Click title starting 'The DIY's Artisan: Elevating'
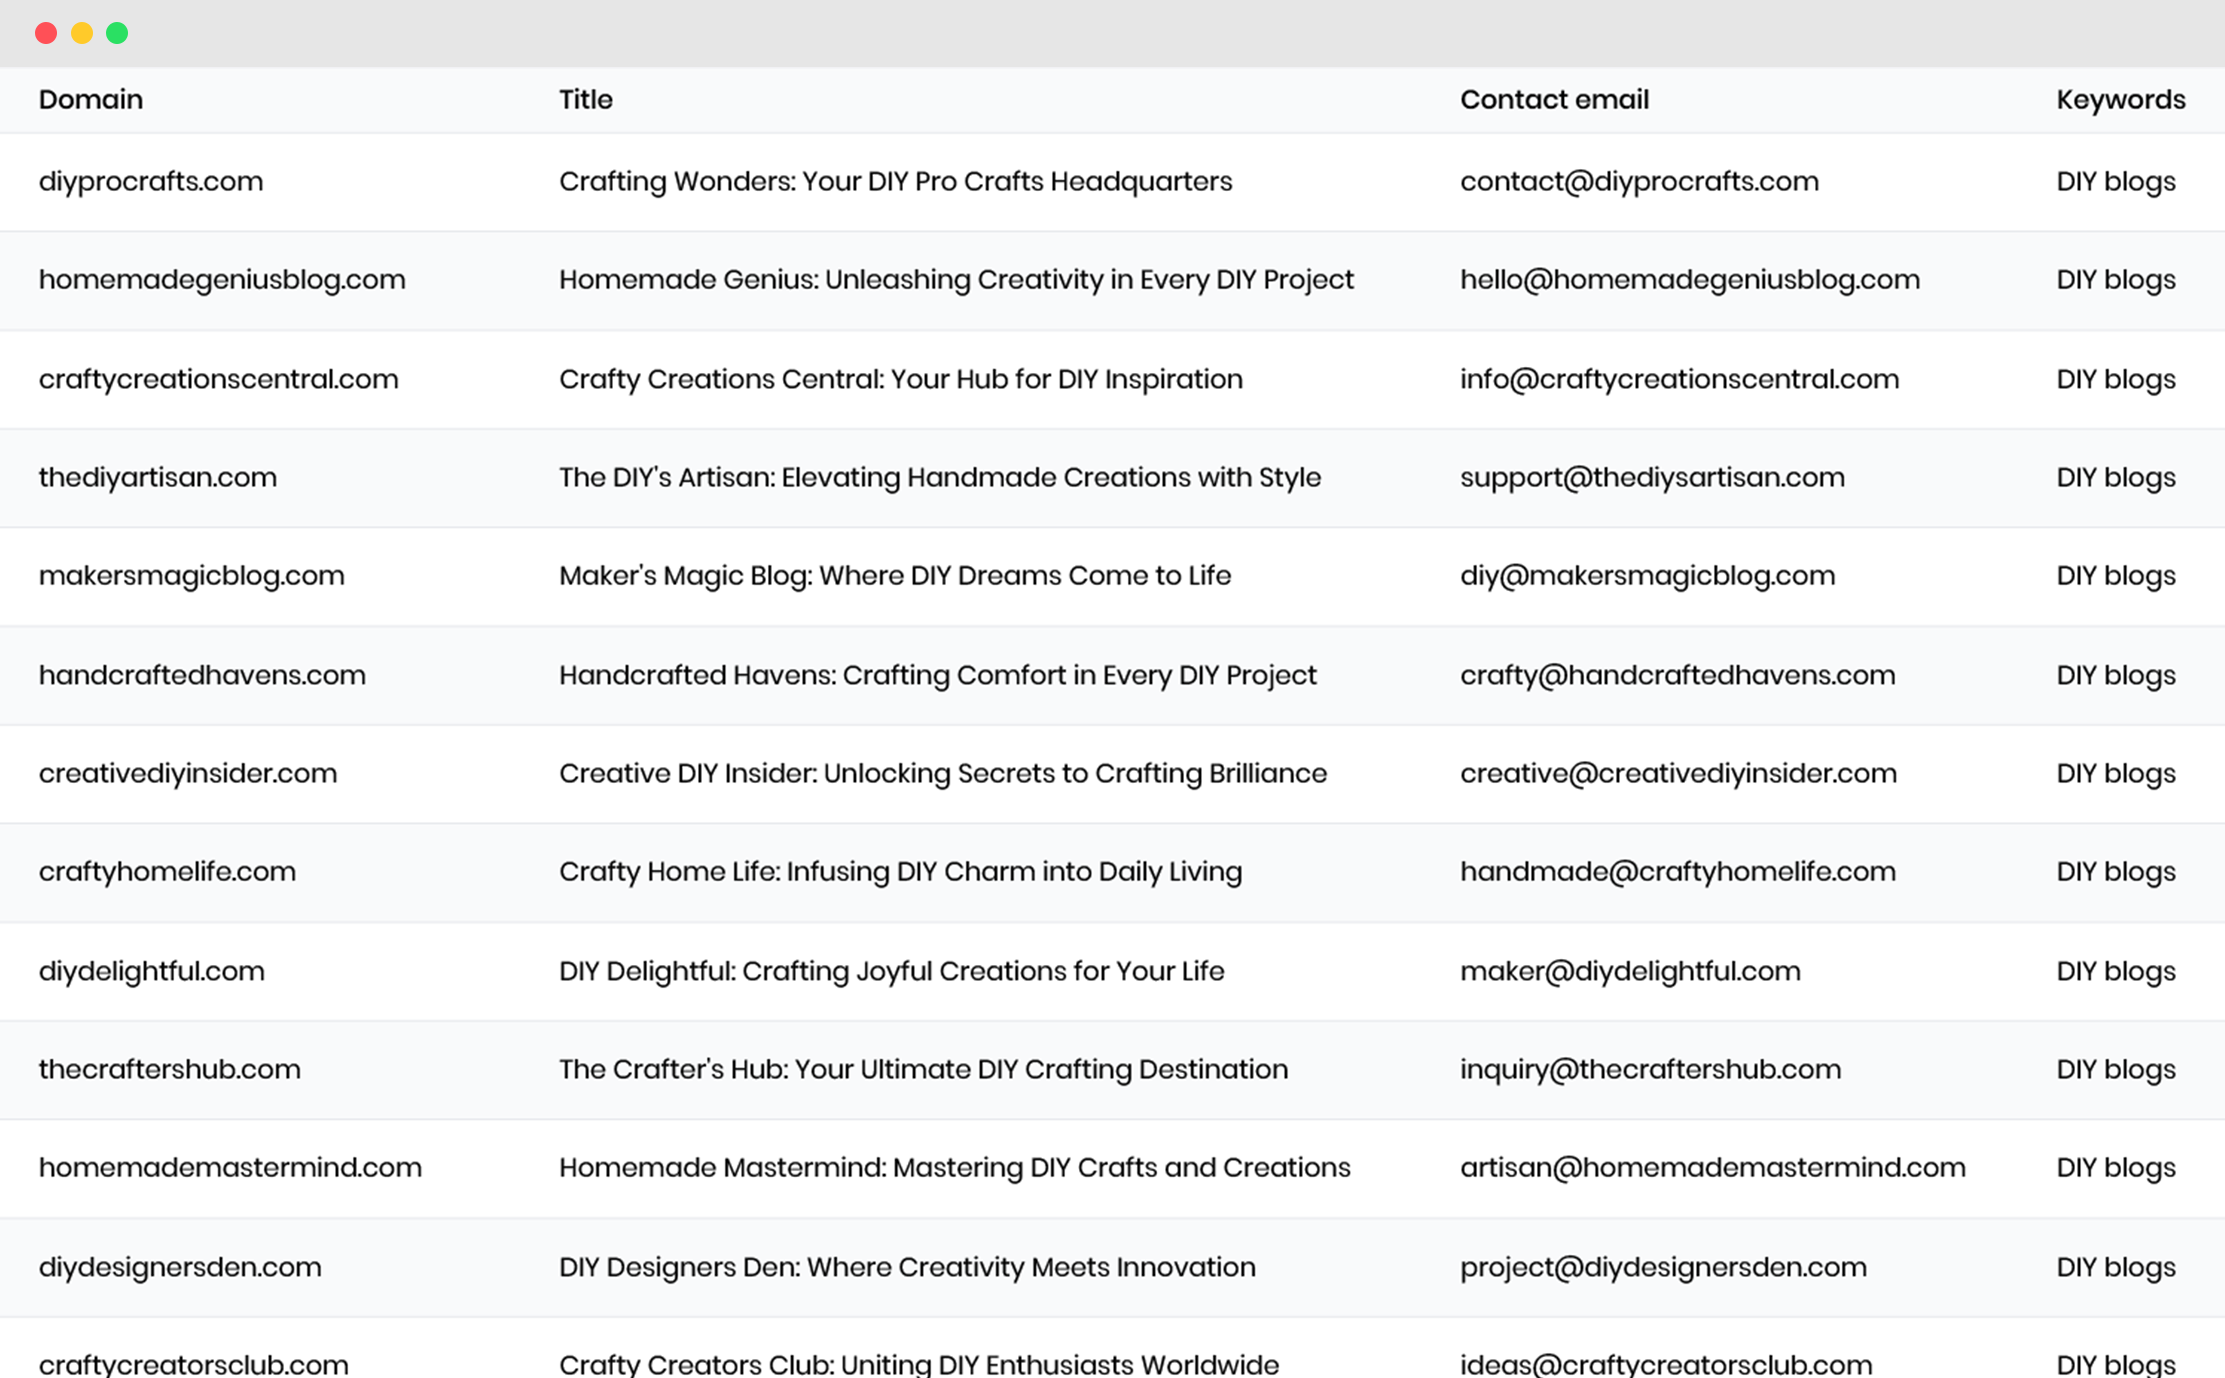The image size is (2225, 1378). [x=940, y=478]
